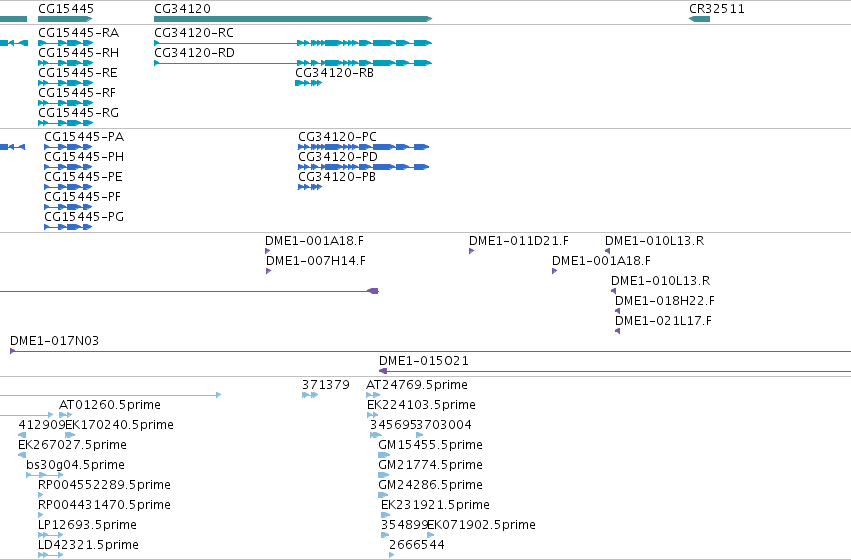Select transcript CG15445-RA
Image resolution: width=851 pixels, height=560 pixels.
(x=78, y=33)
